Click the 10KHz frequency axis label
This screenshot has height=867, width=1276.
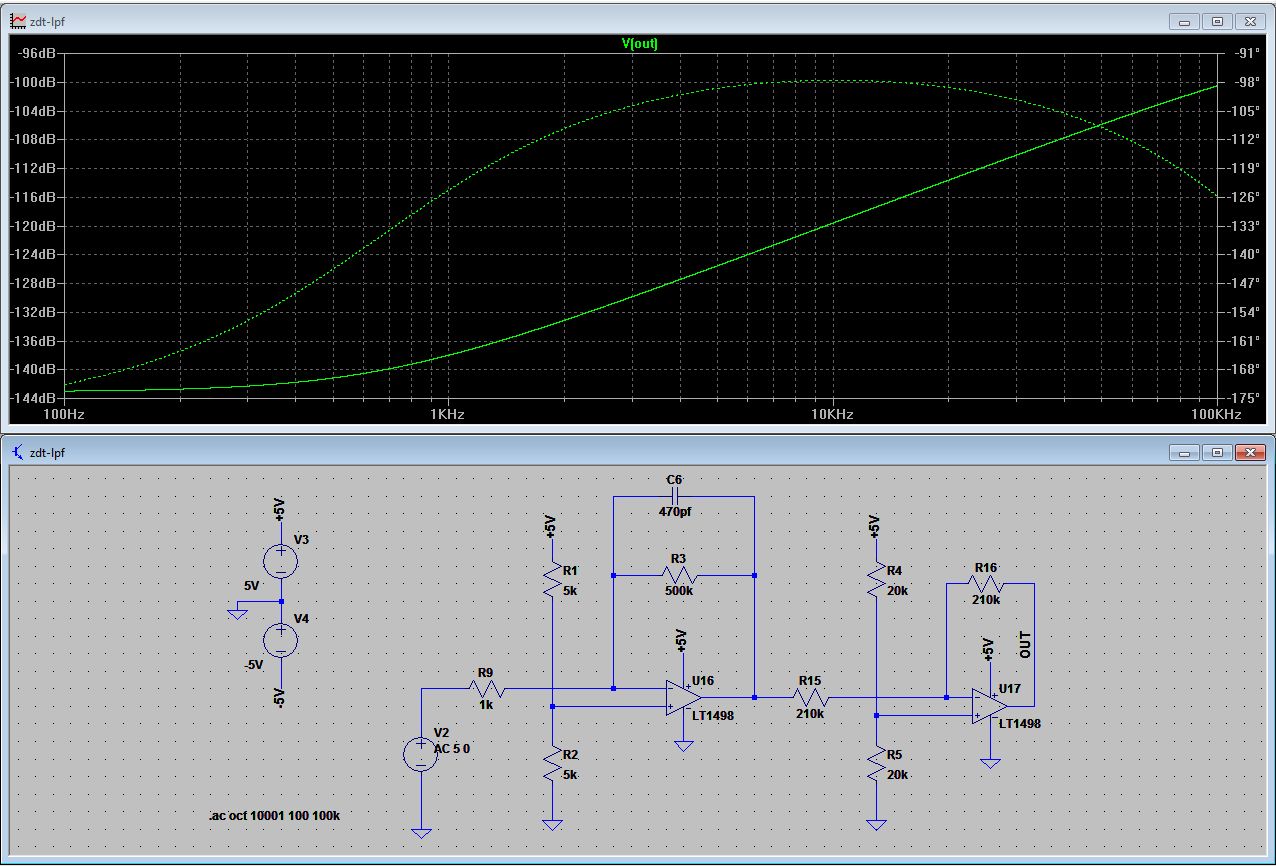831,414
